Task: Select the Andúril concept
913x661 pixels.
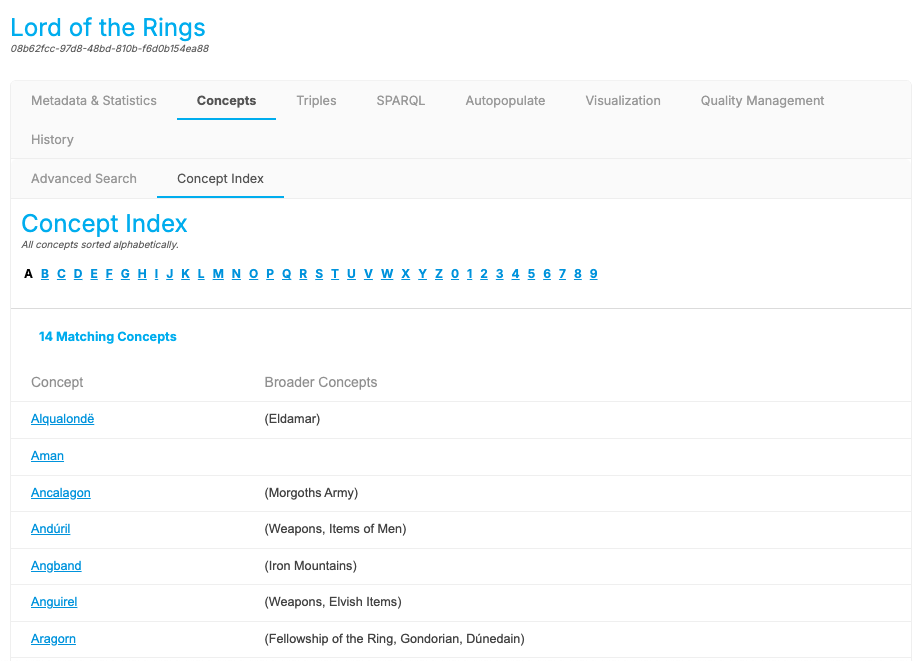Action: coord(50,529)
